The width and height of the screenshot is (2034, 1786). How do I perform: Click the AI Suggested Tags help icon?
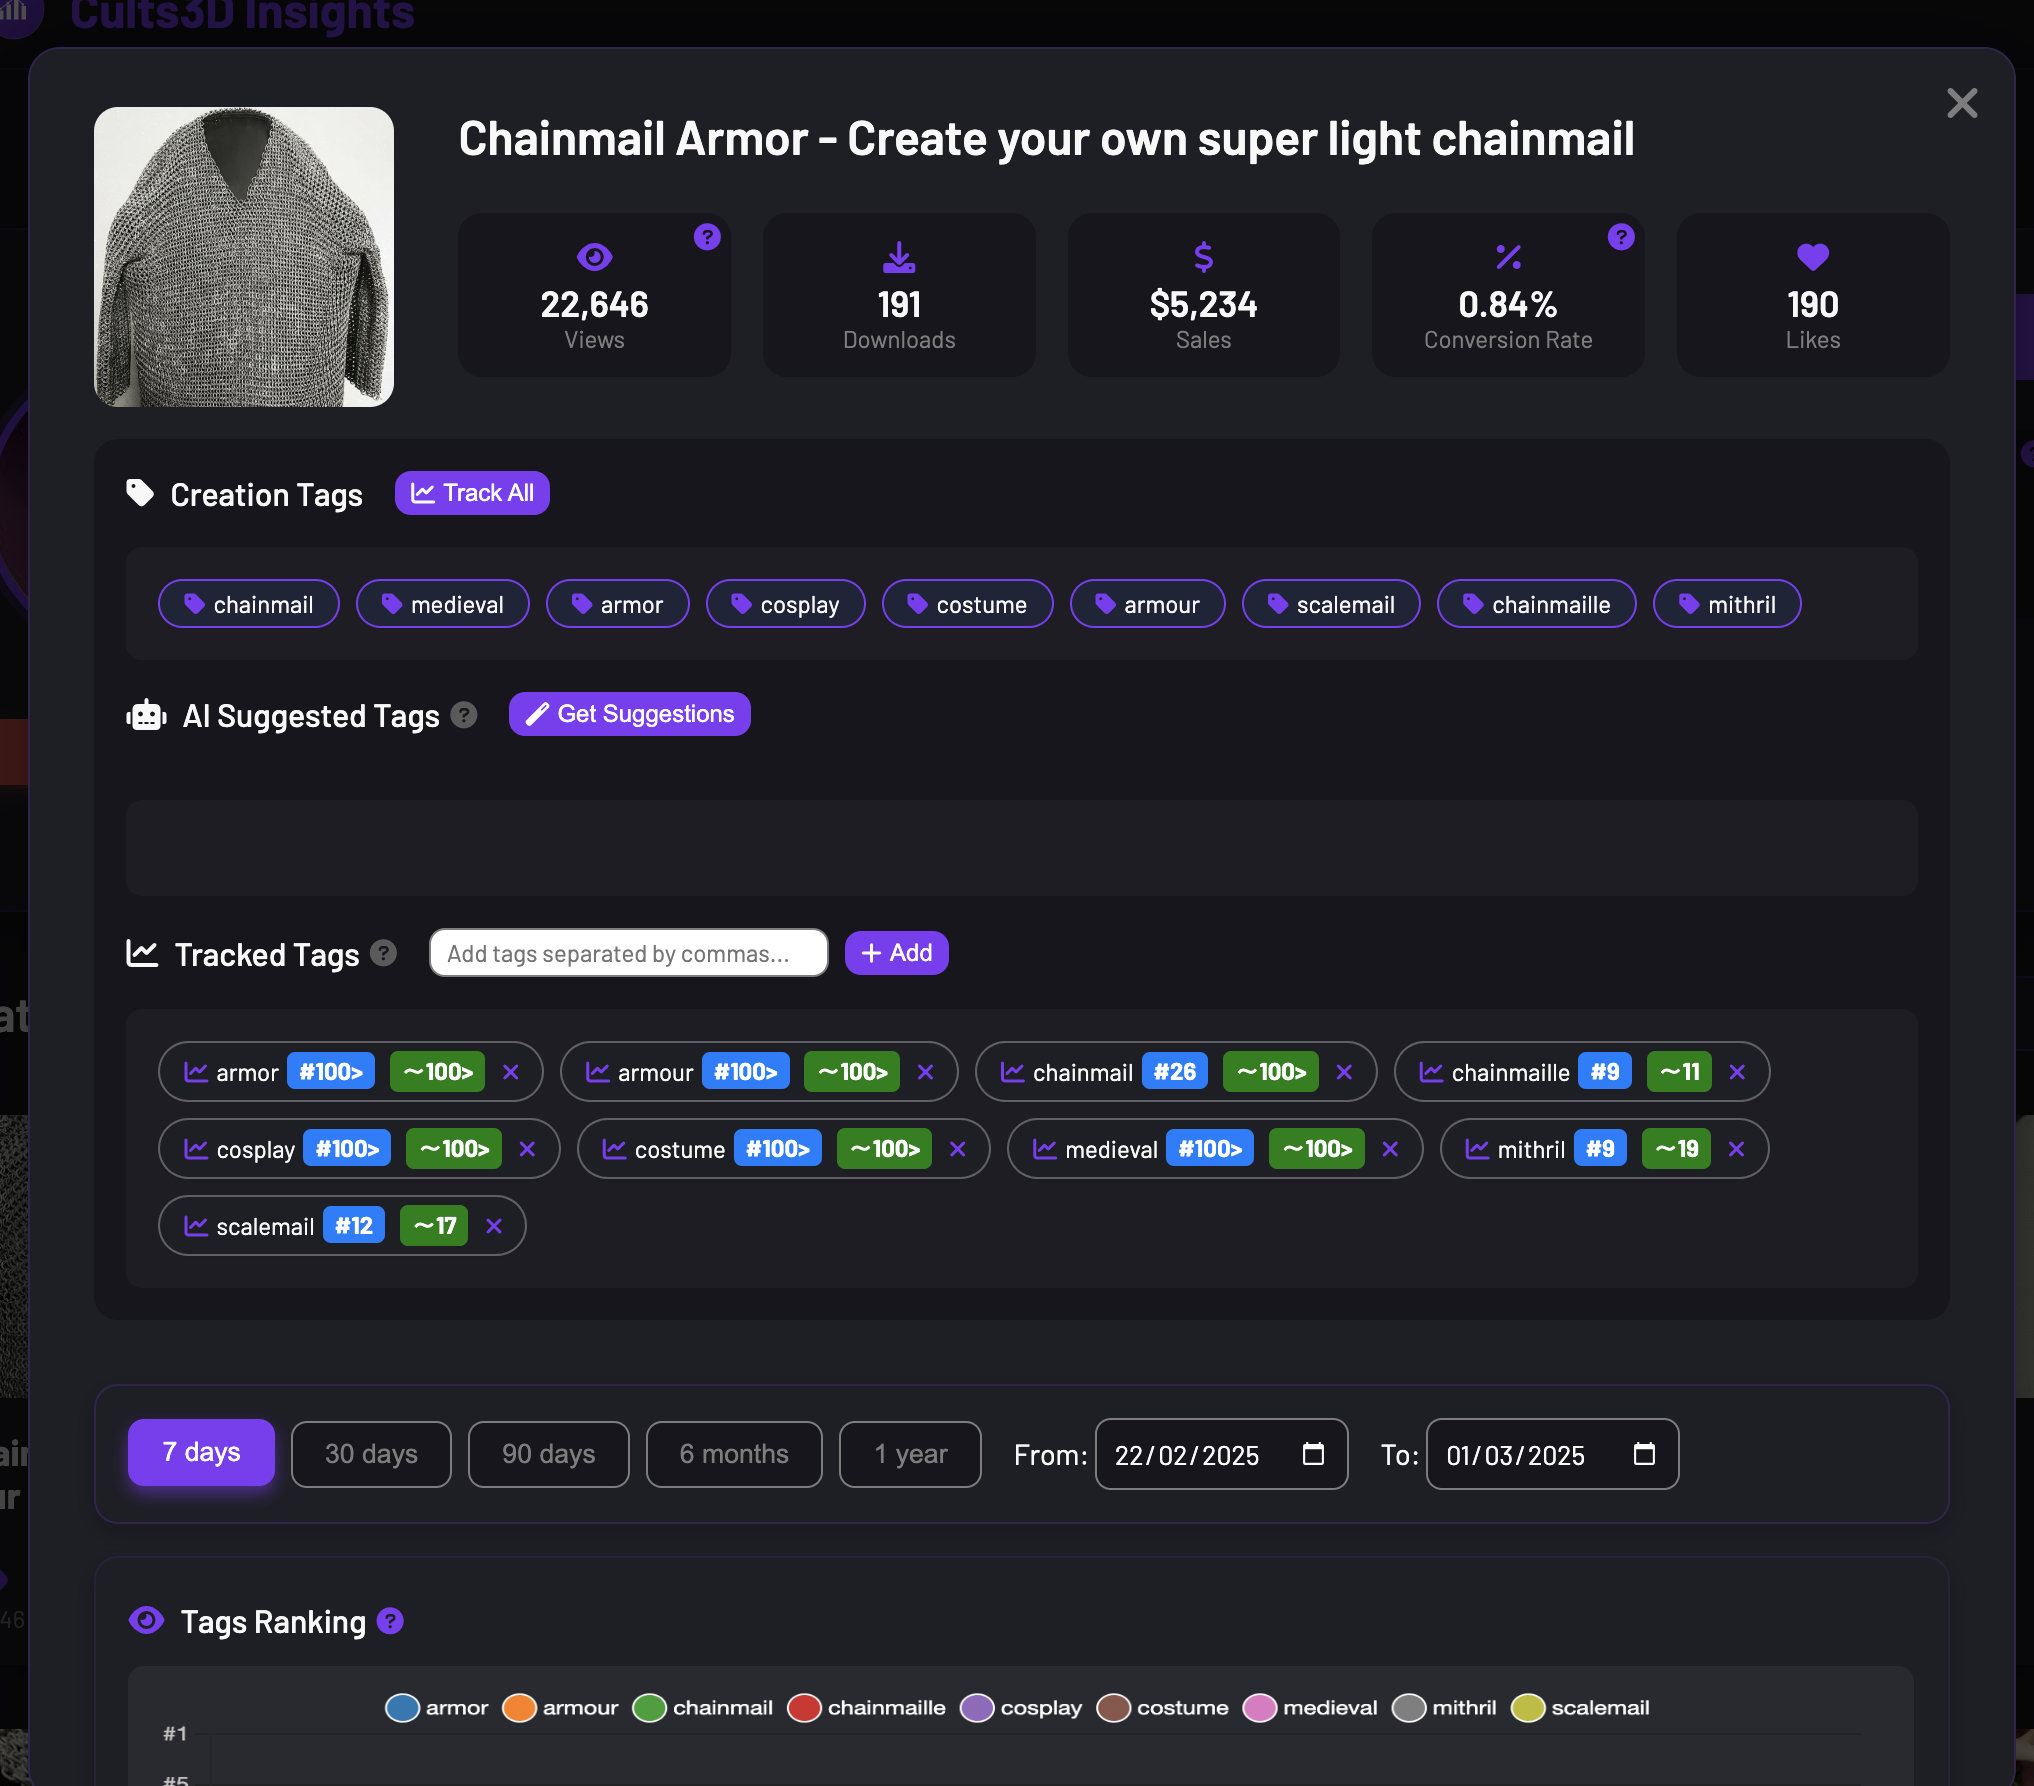click(x=464, y=715)
